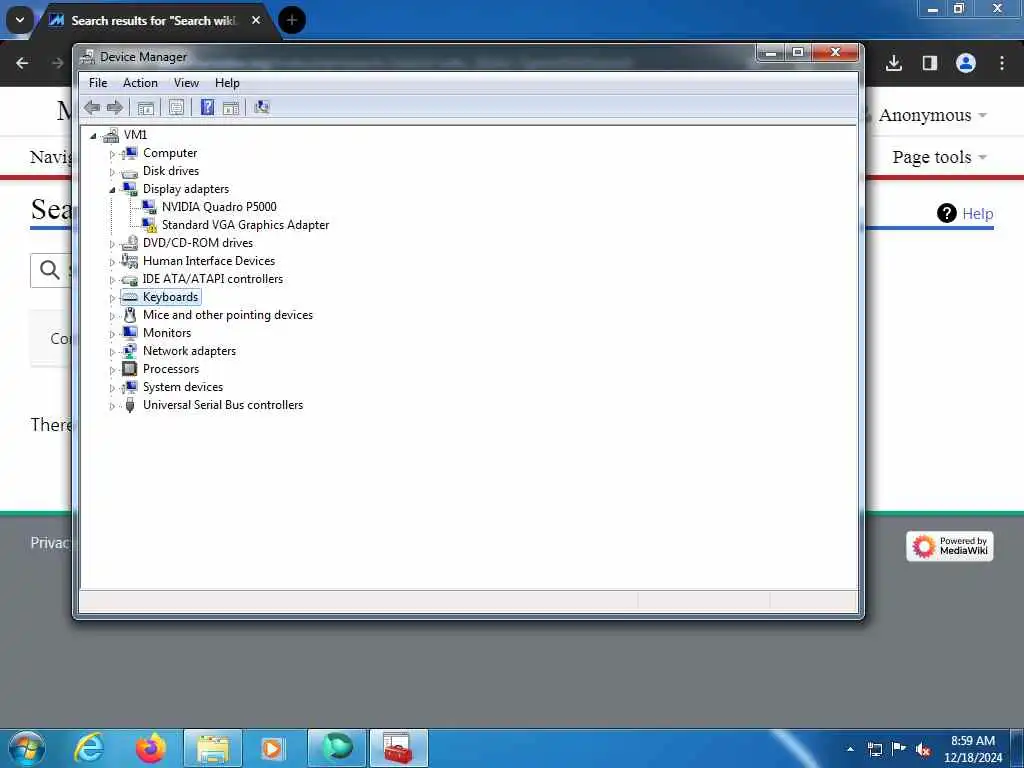The image size is (1024, 768).
Task: Open the Anonymous user dropdown on wiki page
Action: [932, 115]
